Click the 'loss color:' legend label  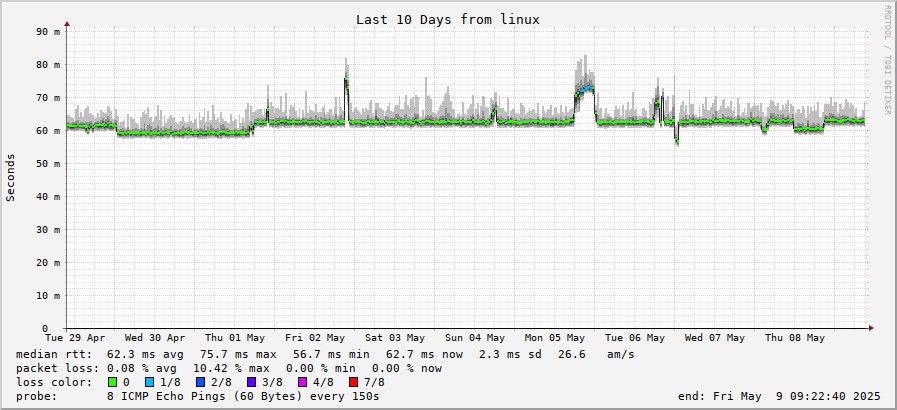[54, 382]
